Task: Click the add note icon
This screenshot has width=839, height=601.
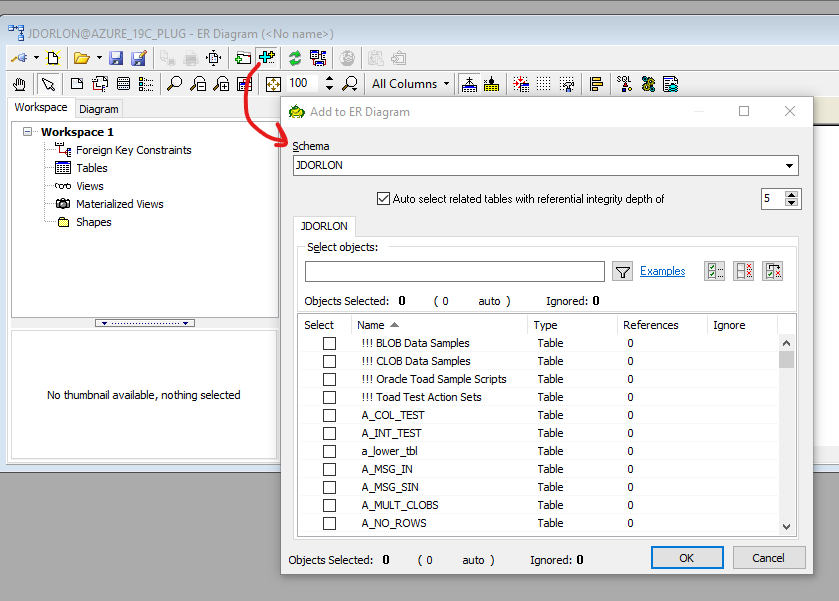Action: [77, 84]
